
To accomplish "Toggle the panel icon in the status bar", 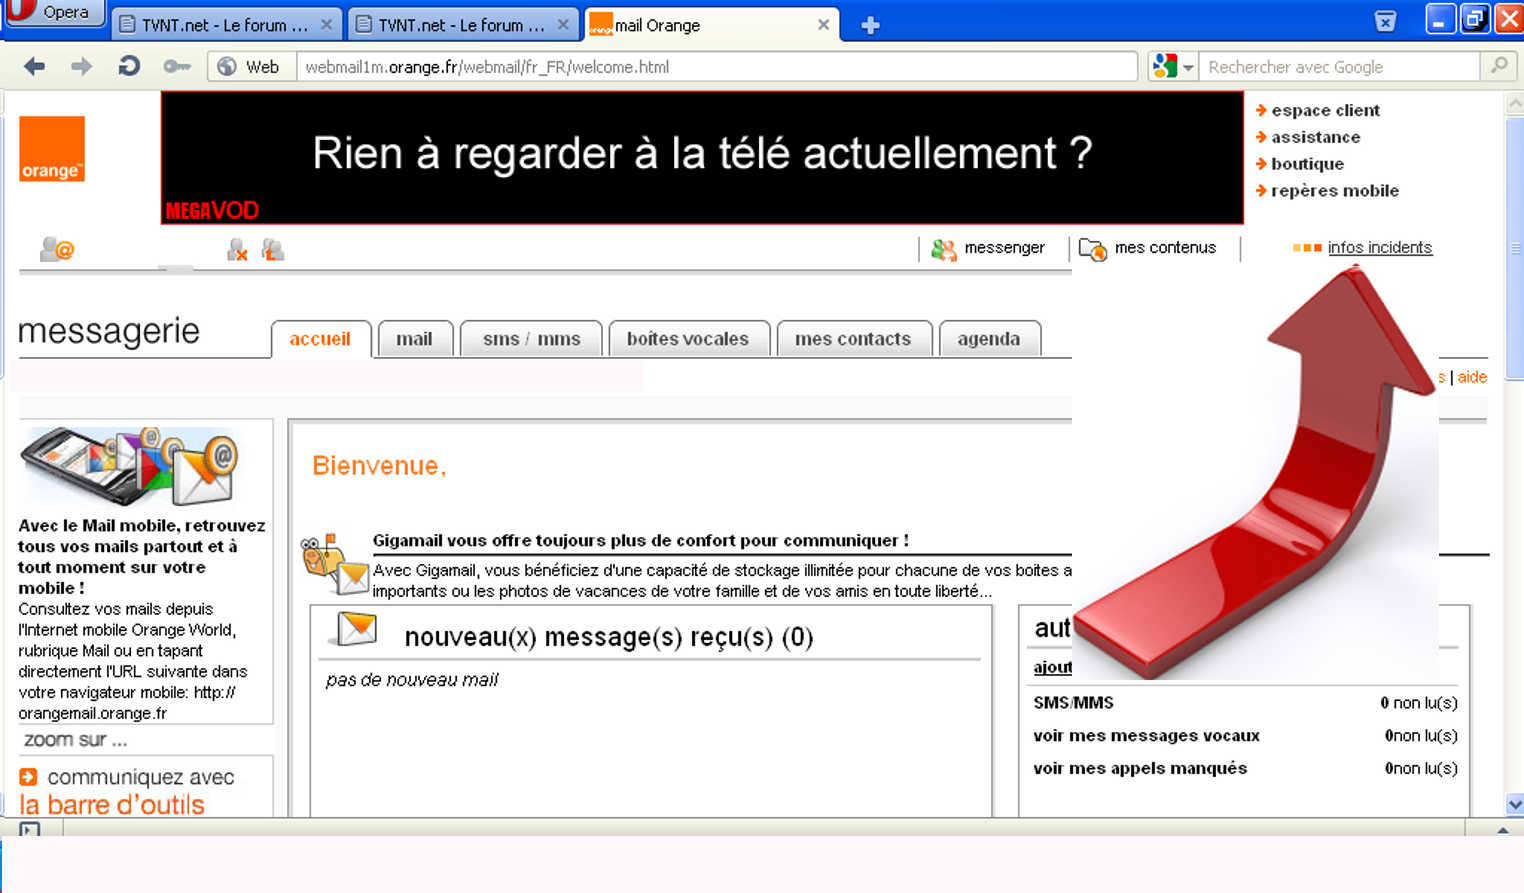I will [30, 829].
